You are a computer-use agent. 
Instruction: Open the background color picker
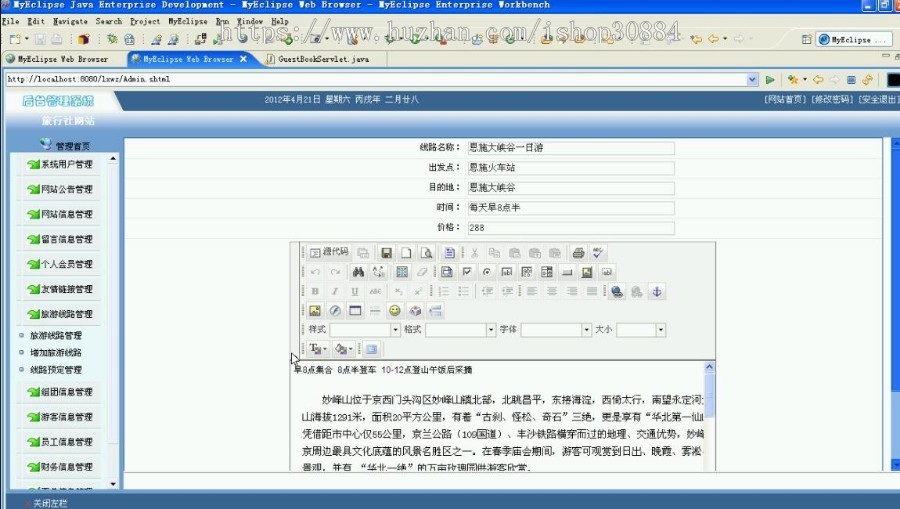pyautogui.click(x=344, y=349)
